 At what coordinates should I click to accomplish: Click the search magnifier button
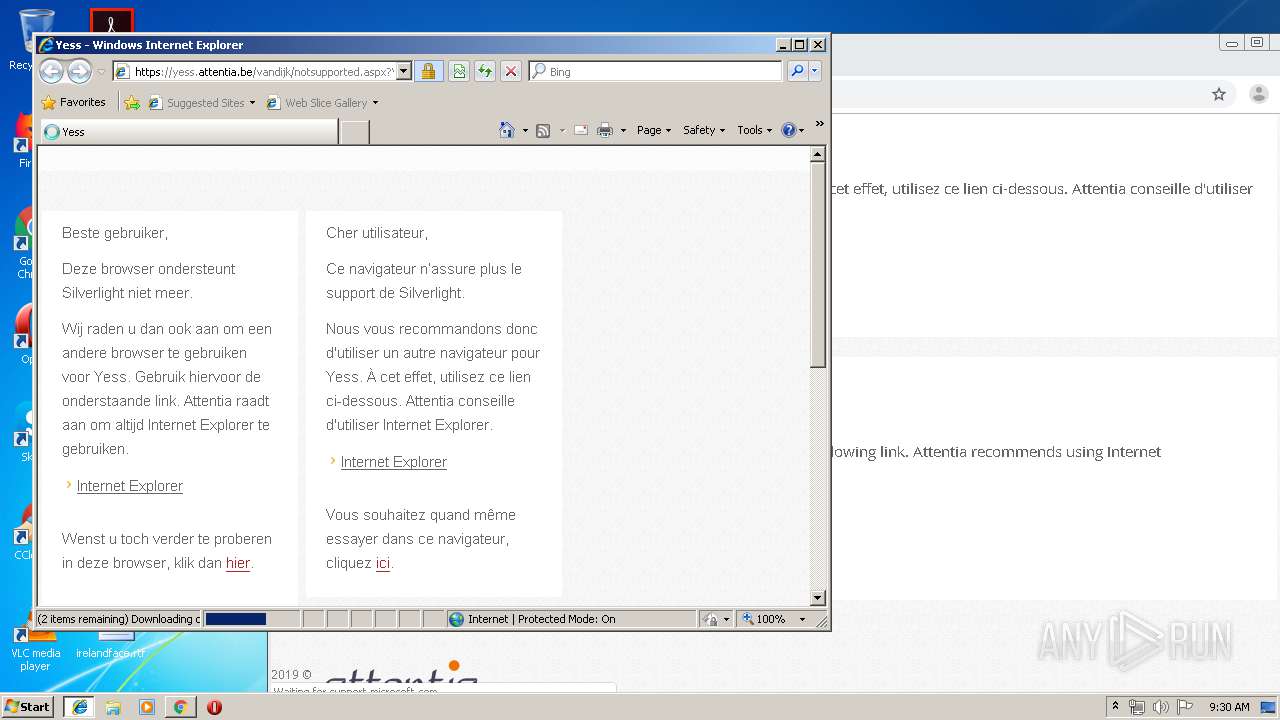tap(797, 71)
